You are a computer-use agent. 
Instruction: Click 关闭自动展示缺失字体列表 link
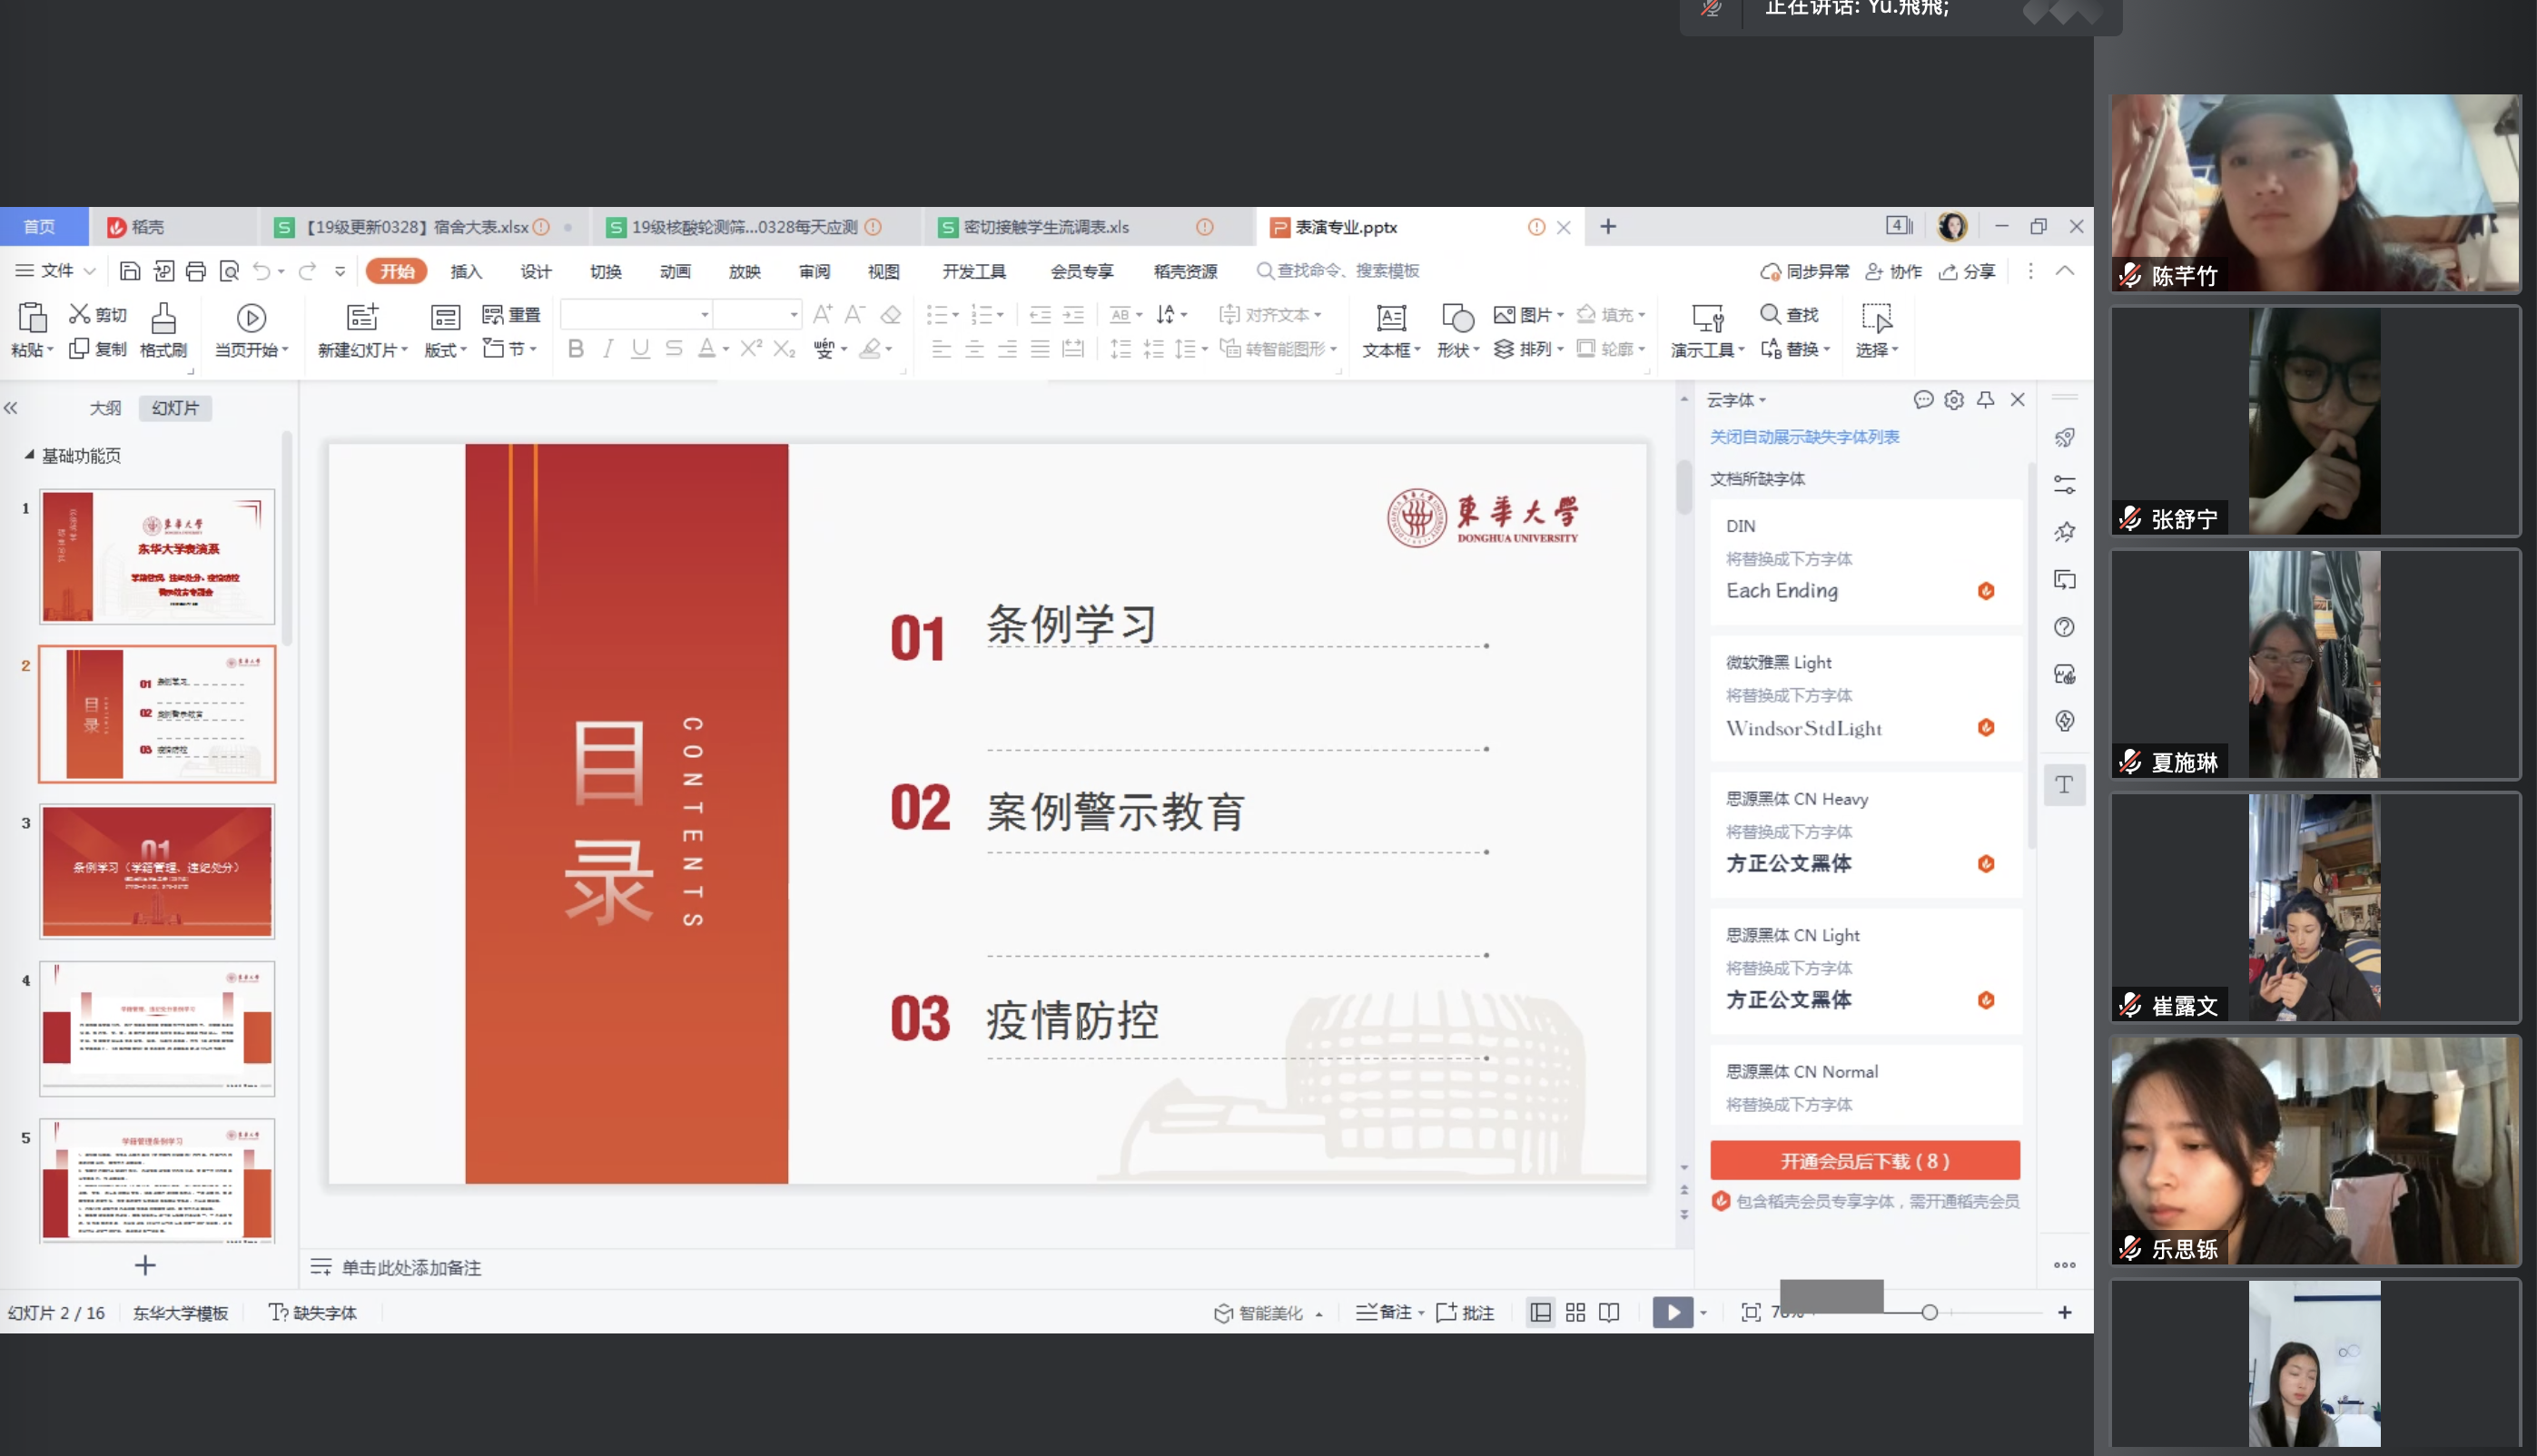tap(1804, 437)
